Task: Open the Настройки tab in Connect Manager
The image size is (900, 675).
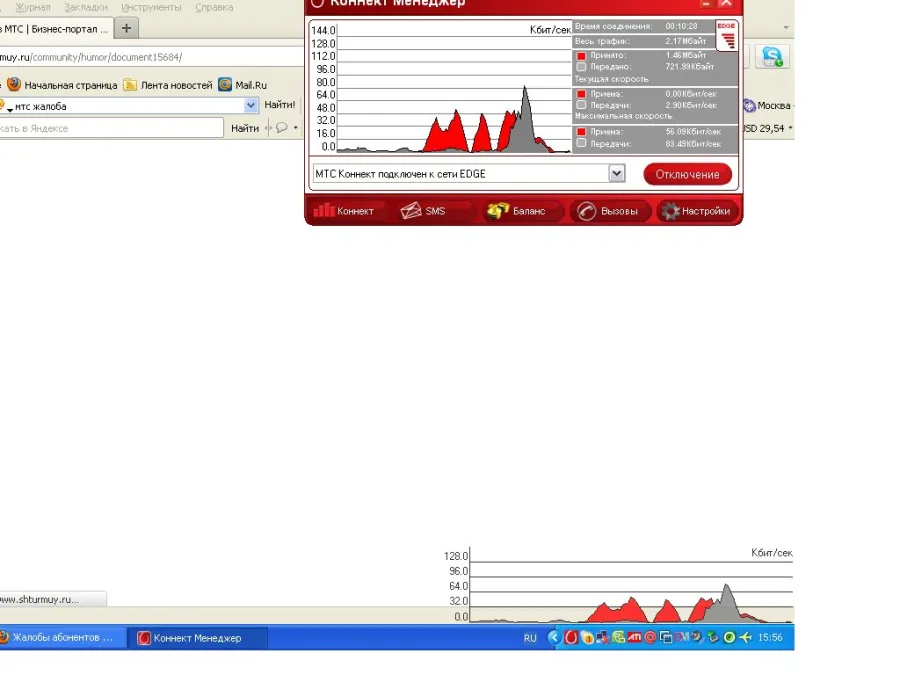Action: point(696,211)
